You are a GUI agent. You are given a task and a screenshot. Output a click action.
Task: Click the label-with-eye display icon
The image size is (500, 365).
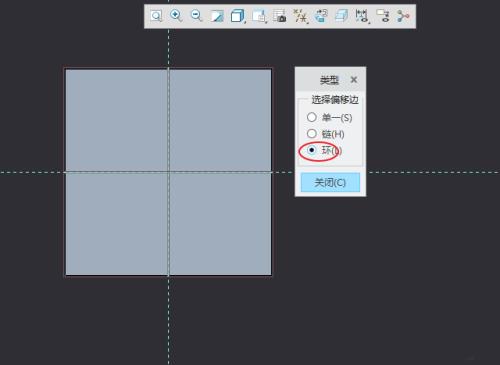(x=383, y=16)
